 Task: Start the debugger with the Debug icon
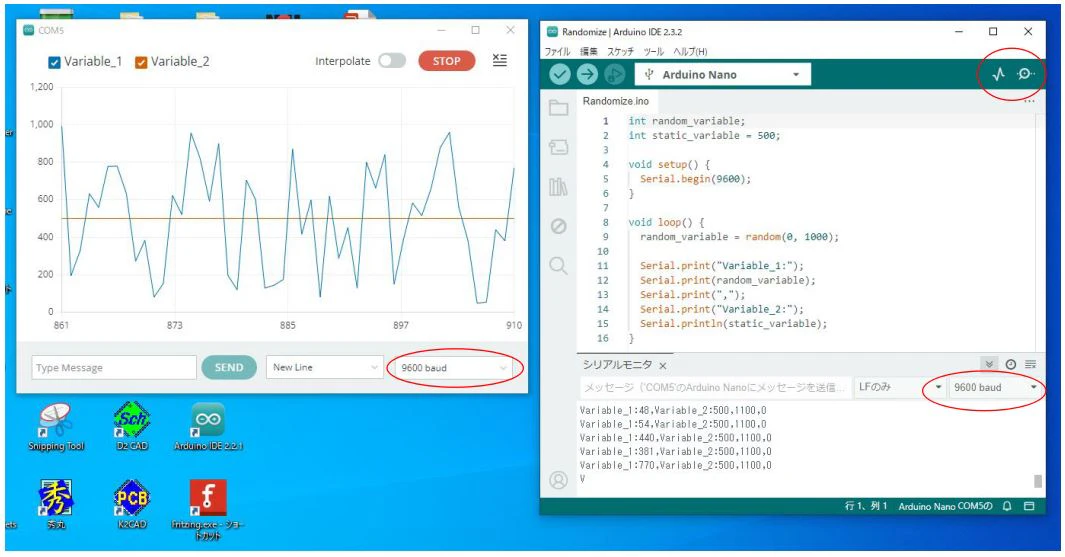614,74
